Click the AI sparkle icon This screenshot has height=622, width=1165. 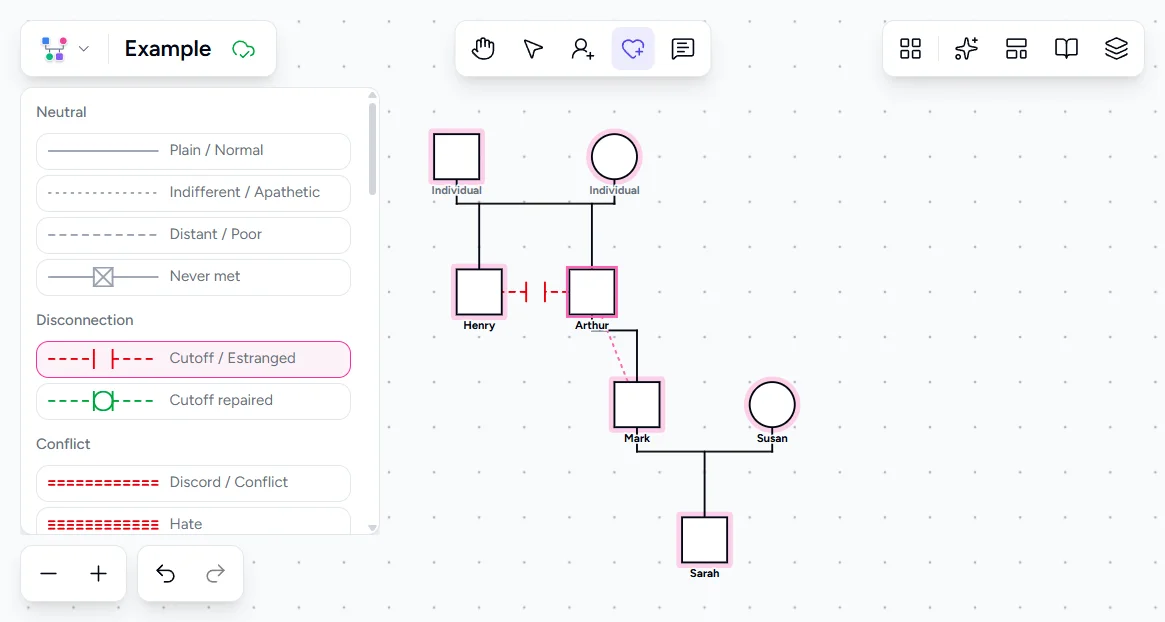pos(966,49)
